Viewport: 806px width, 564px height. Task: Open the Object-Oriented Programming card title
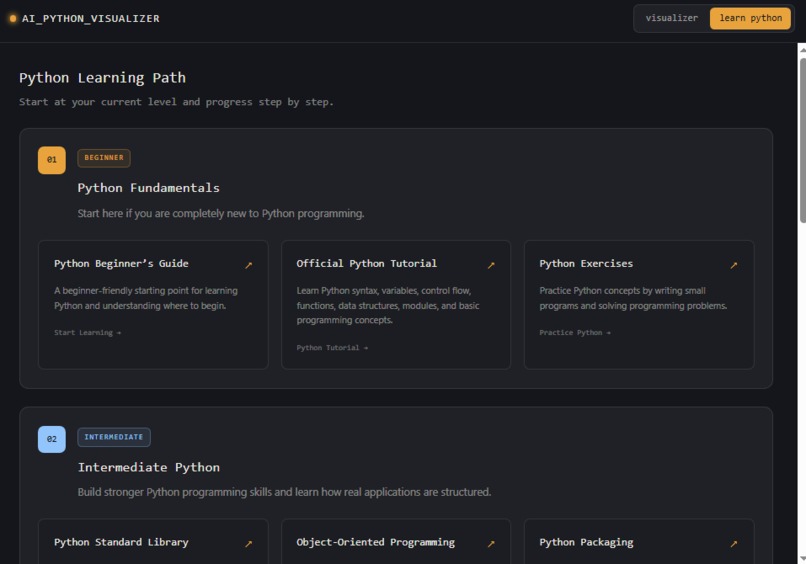[376, 542]
